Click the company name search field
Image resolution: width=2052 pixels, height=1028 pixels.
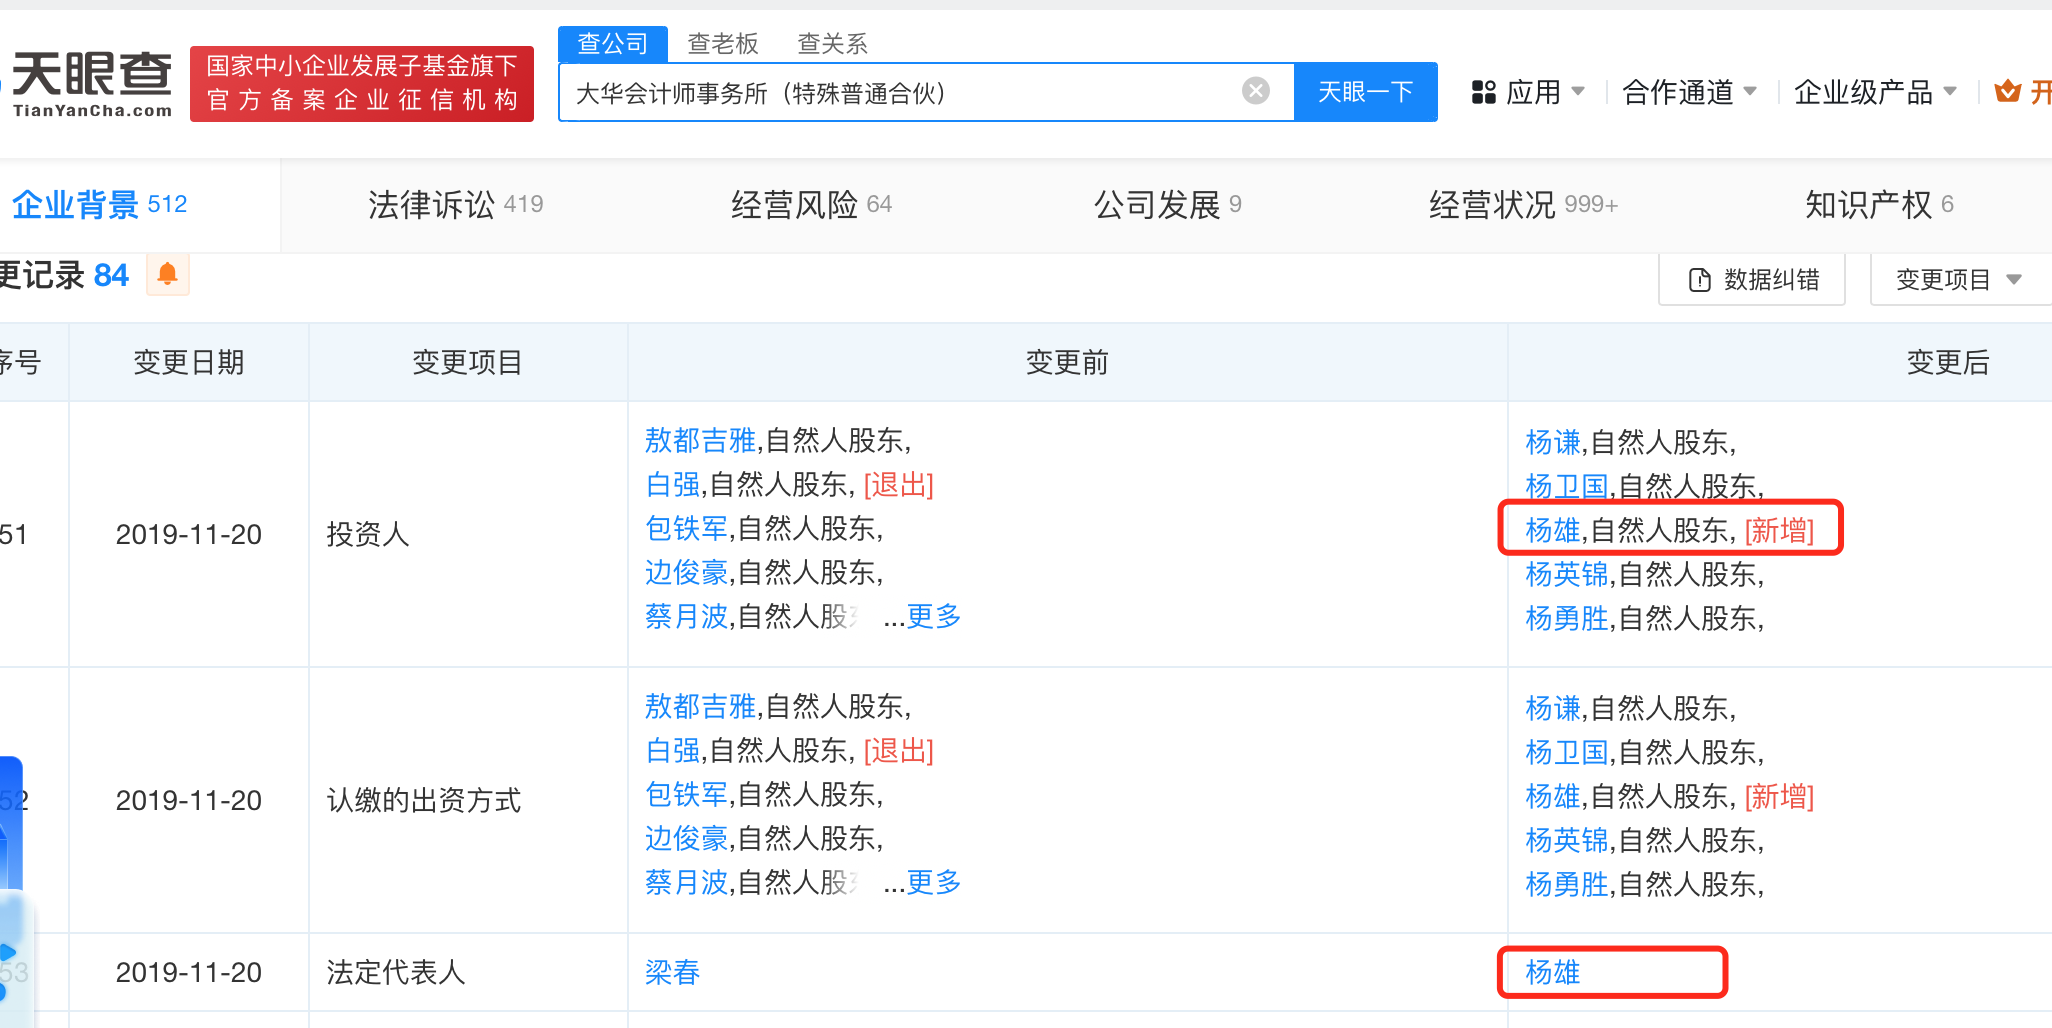coord(900,93)
